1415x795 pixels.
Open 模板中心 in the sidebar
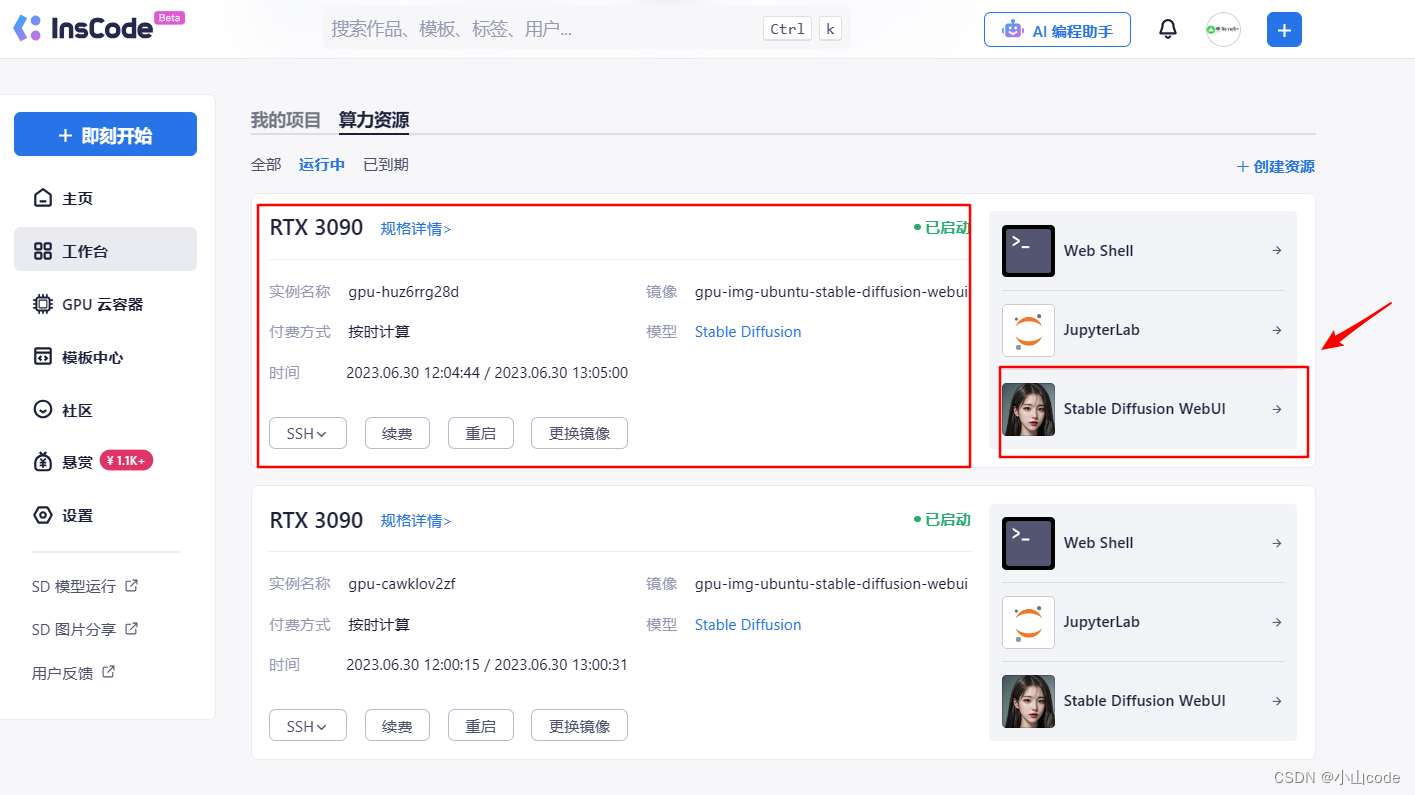pos(105,357)
